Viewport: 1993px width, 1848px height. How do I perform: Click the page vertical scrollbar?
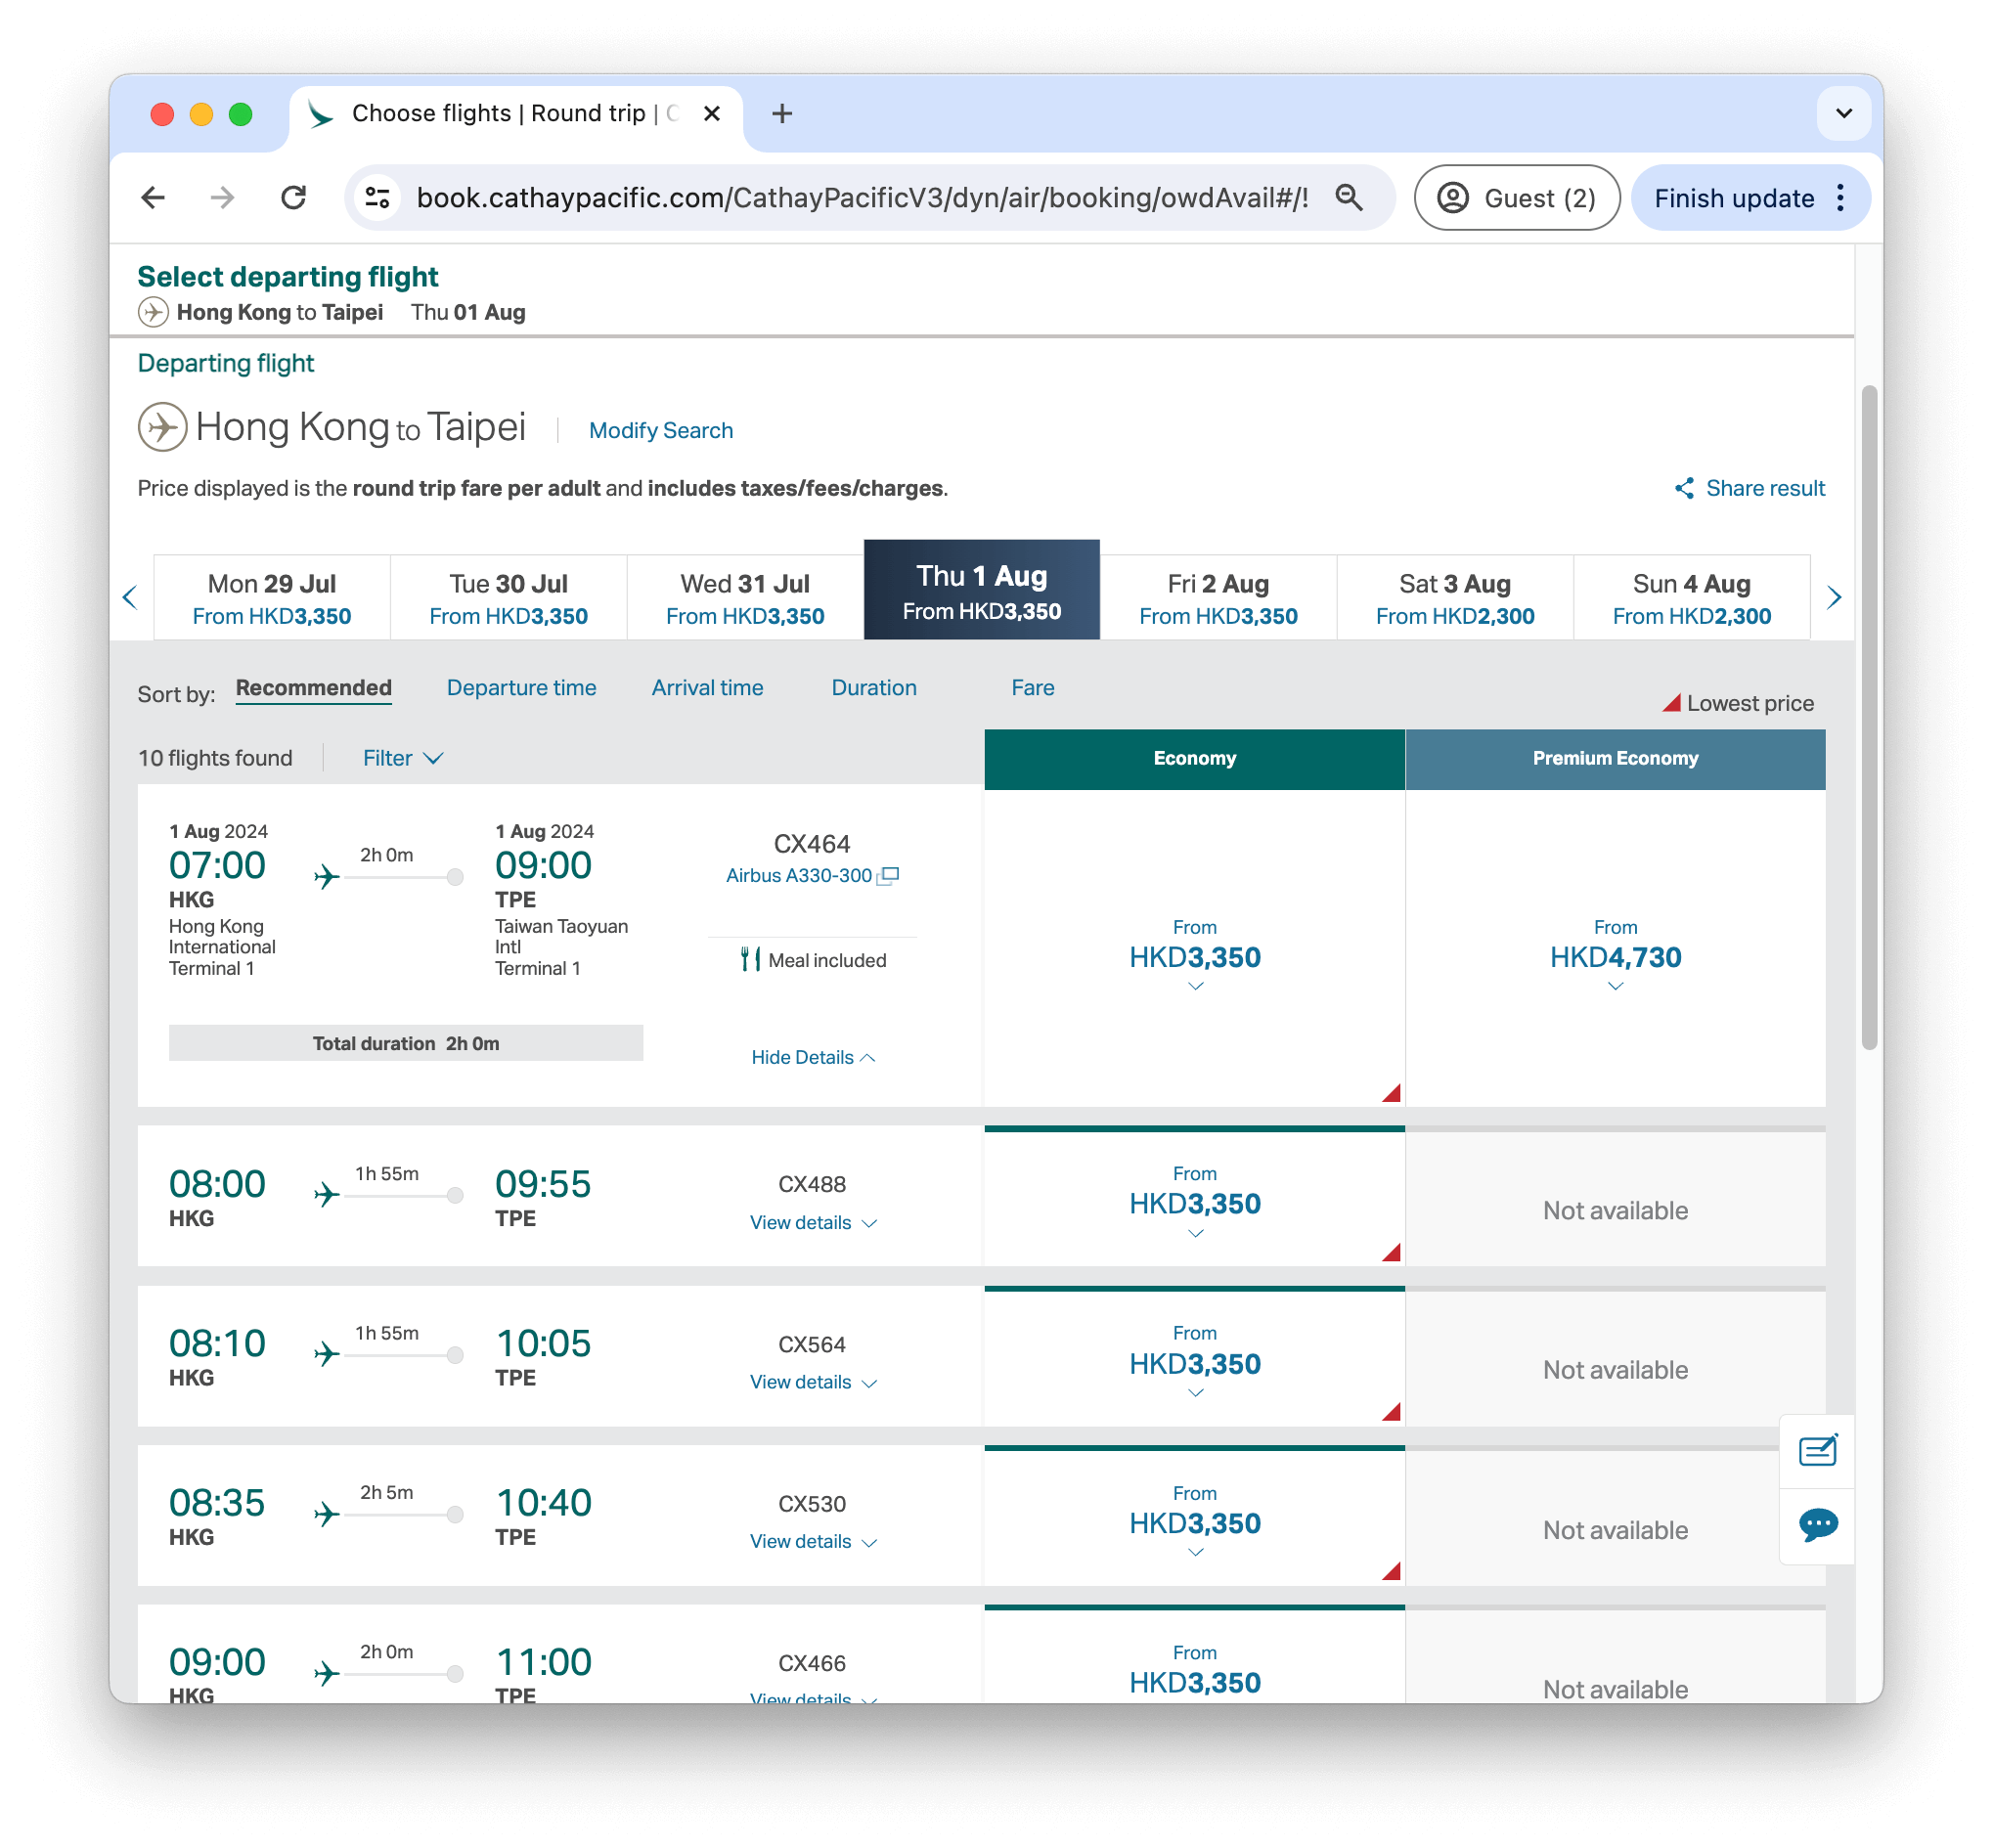[x=1868, y=717]
